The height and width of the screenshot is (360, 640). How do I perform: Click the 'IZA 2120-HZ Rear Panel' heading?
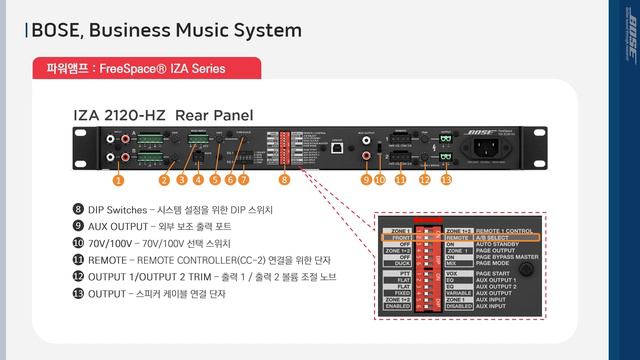pos(163,116)
